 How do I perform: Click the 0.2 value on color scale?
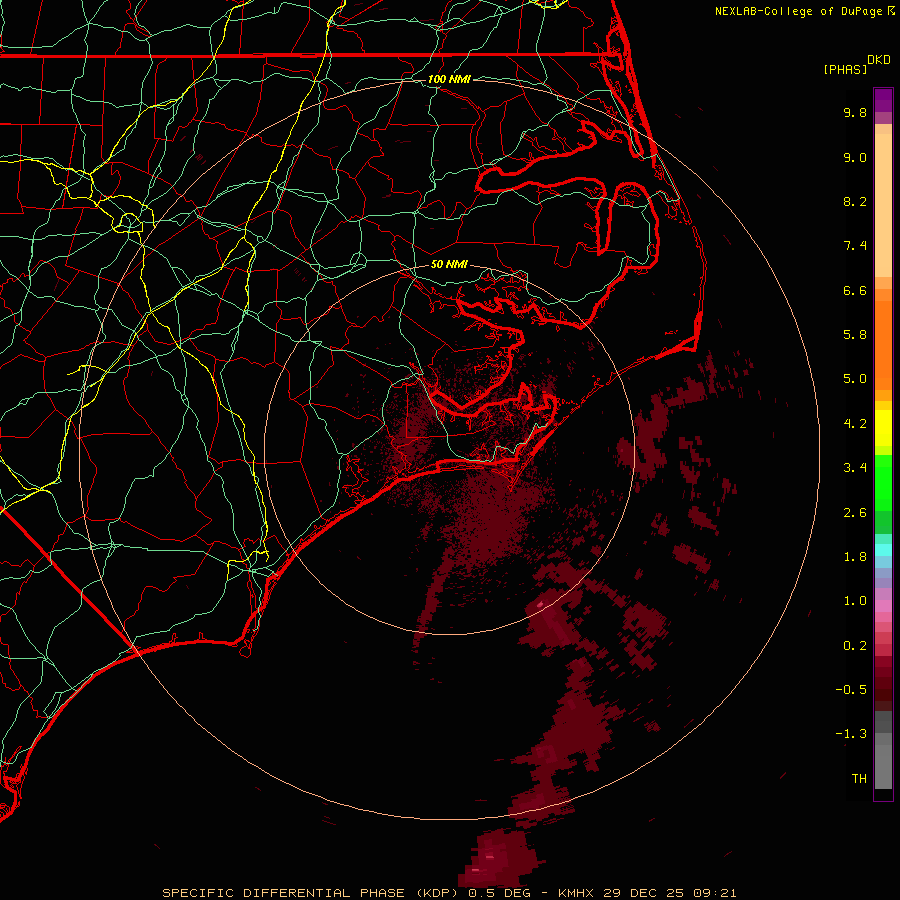tap(855, 646)
